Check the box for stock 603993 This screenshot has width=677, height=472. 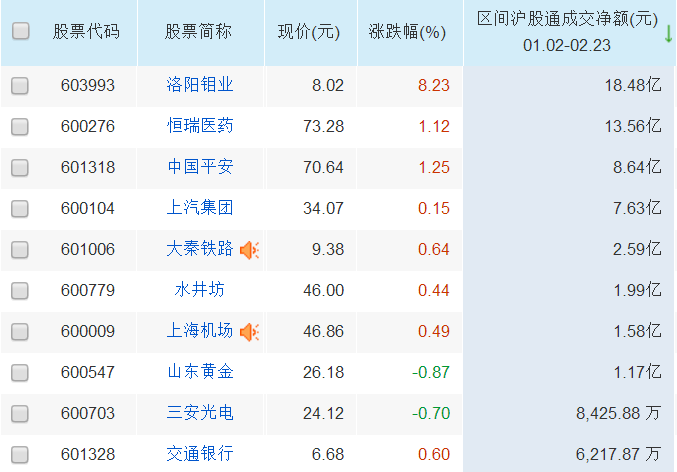pos(20,86)
